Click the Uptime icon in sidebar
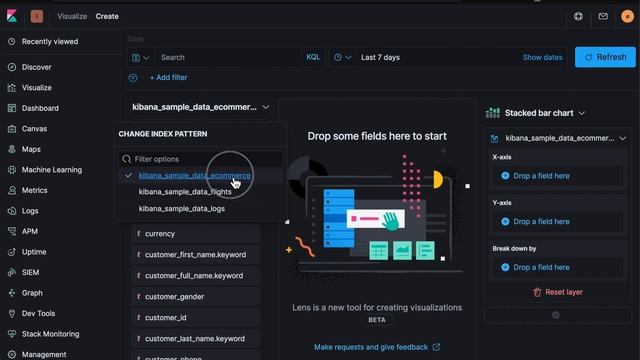The image size is (640, 360). click(x=12, y=252)
